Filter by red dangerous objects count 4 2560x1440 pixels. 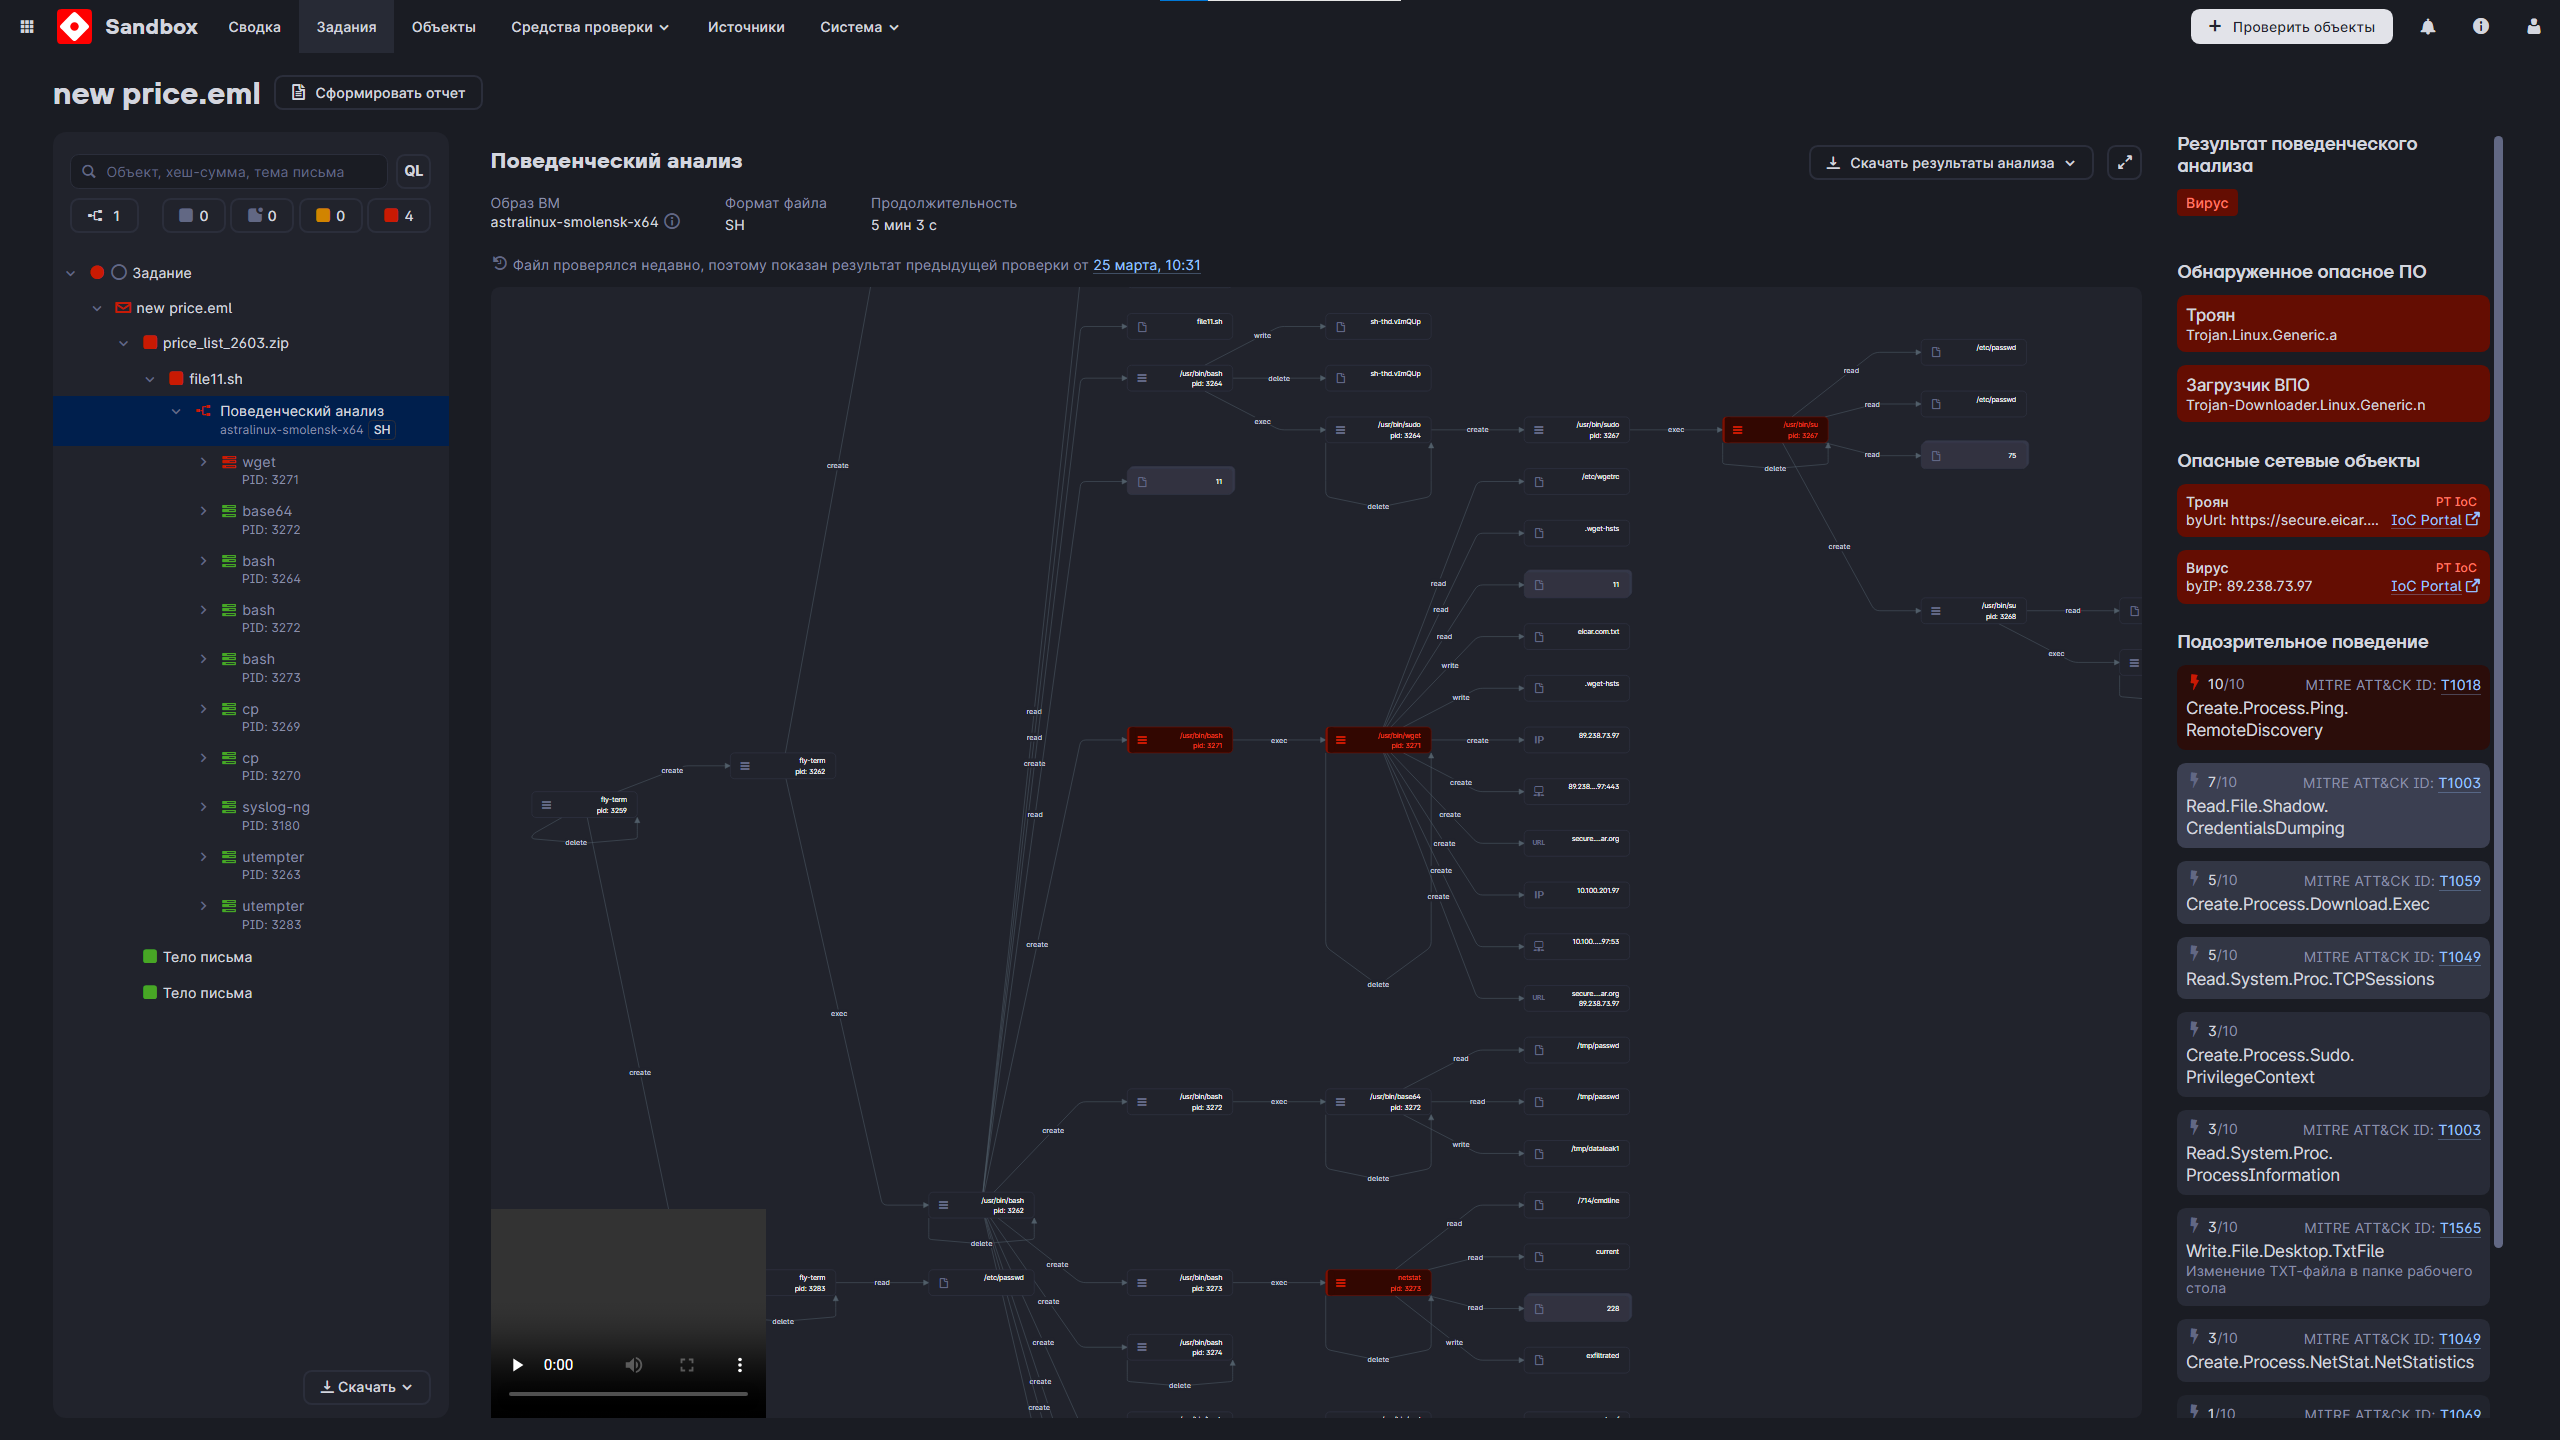tap(399, 216)
